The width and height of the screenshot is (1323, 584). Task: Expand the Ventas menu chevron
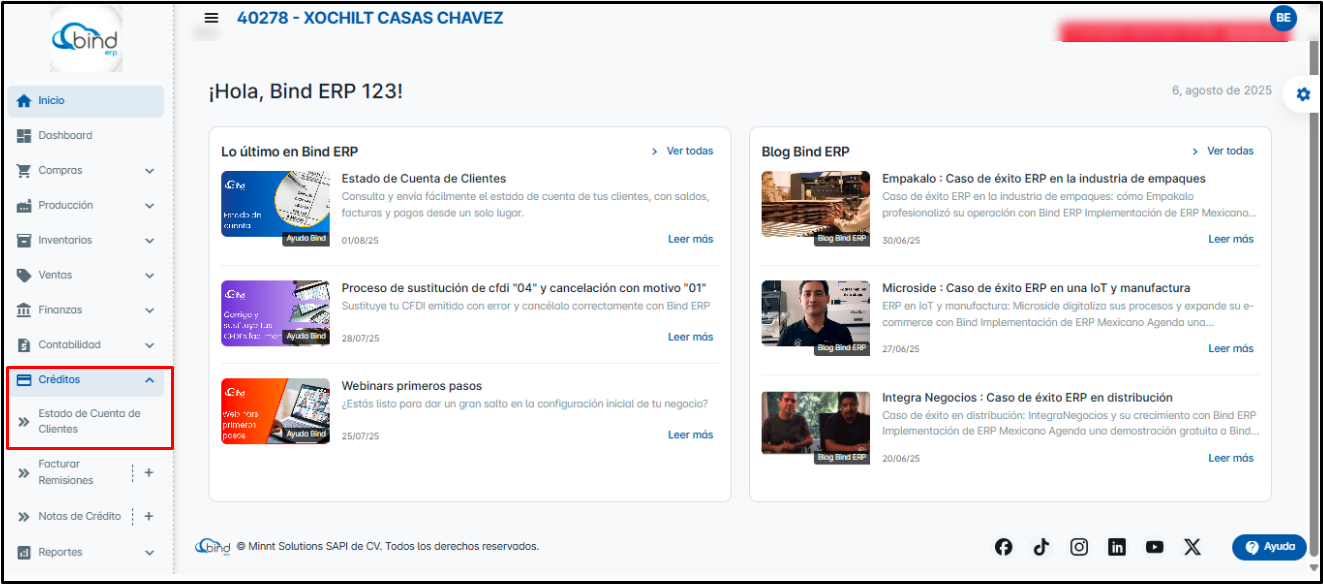click(x=149, y=276)
